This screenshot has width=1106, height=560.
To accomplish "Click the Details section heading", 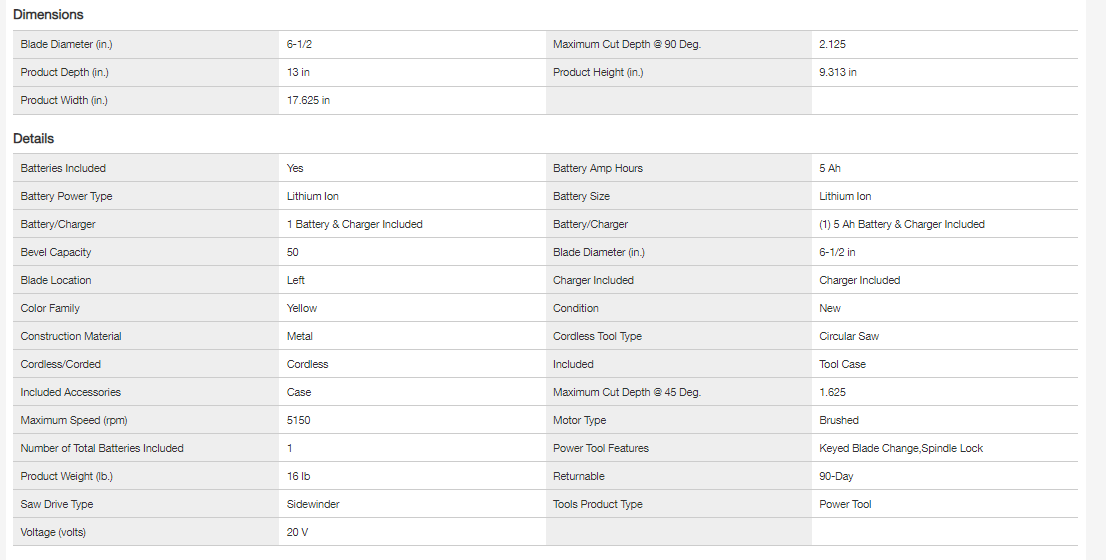I will (x=34, y=139).
